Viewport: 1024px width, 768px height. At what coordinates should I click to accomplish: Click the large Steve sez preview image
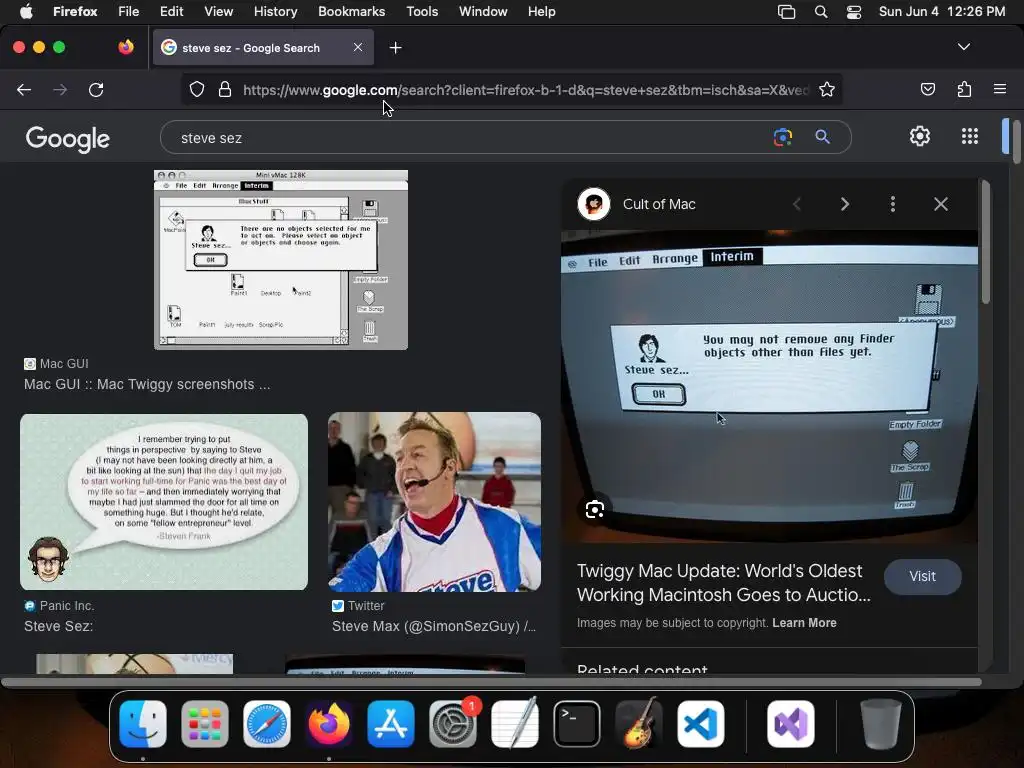(x=769, y=386)
